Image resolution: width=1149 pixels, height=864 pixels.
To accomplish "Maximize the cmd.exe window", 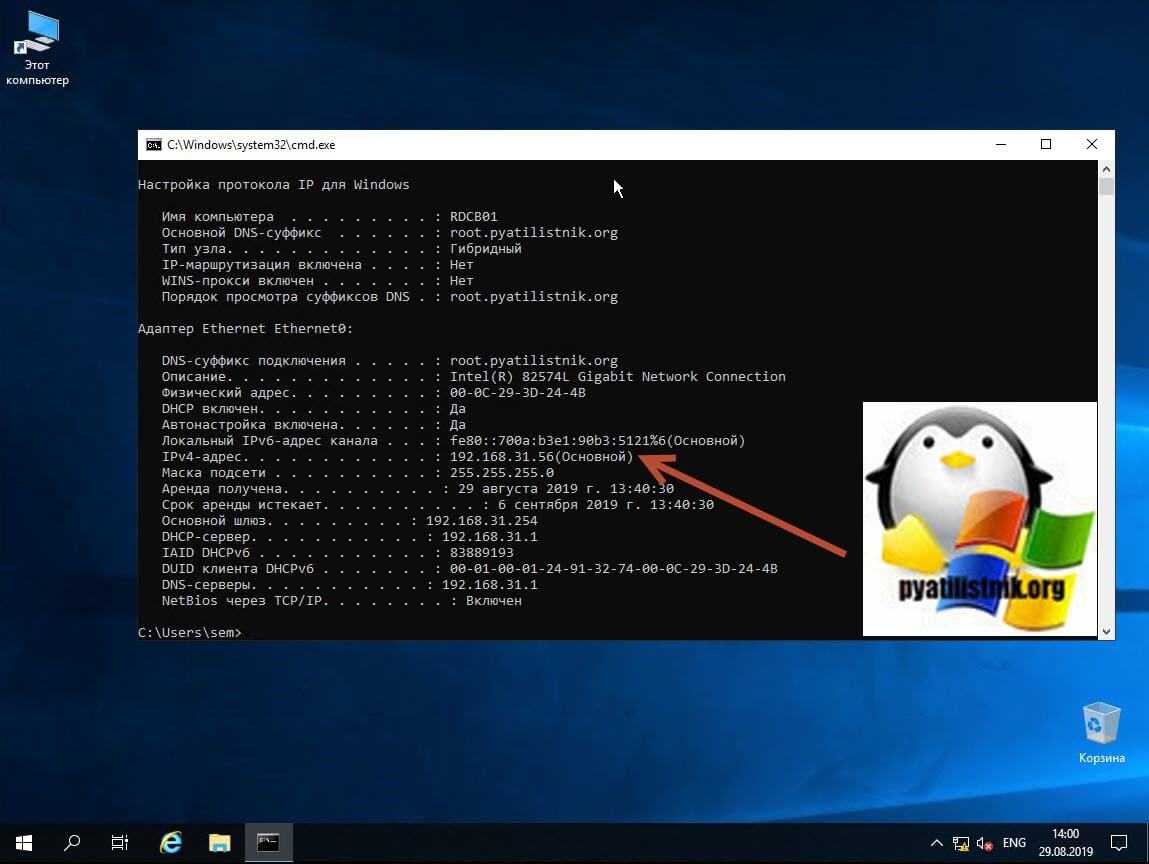I will tap(1046, 145).
